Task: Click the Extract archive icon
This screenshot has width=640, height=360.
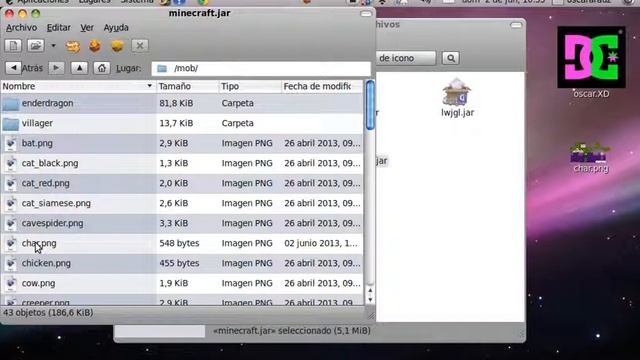Action: pyautogui.click(x=117, y=46)
